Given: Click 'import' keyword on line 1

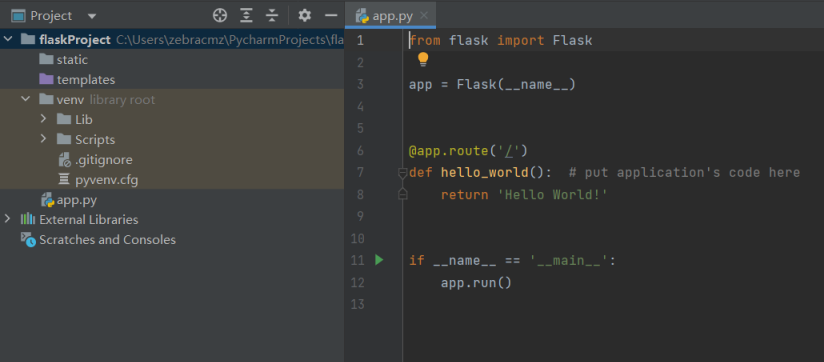Looking at the screenshot, I should [x=520, y=40].
